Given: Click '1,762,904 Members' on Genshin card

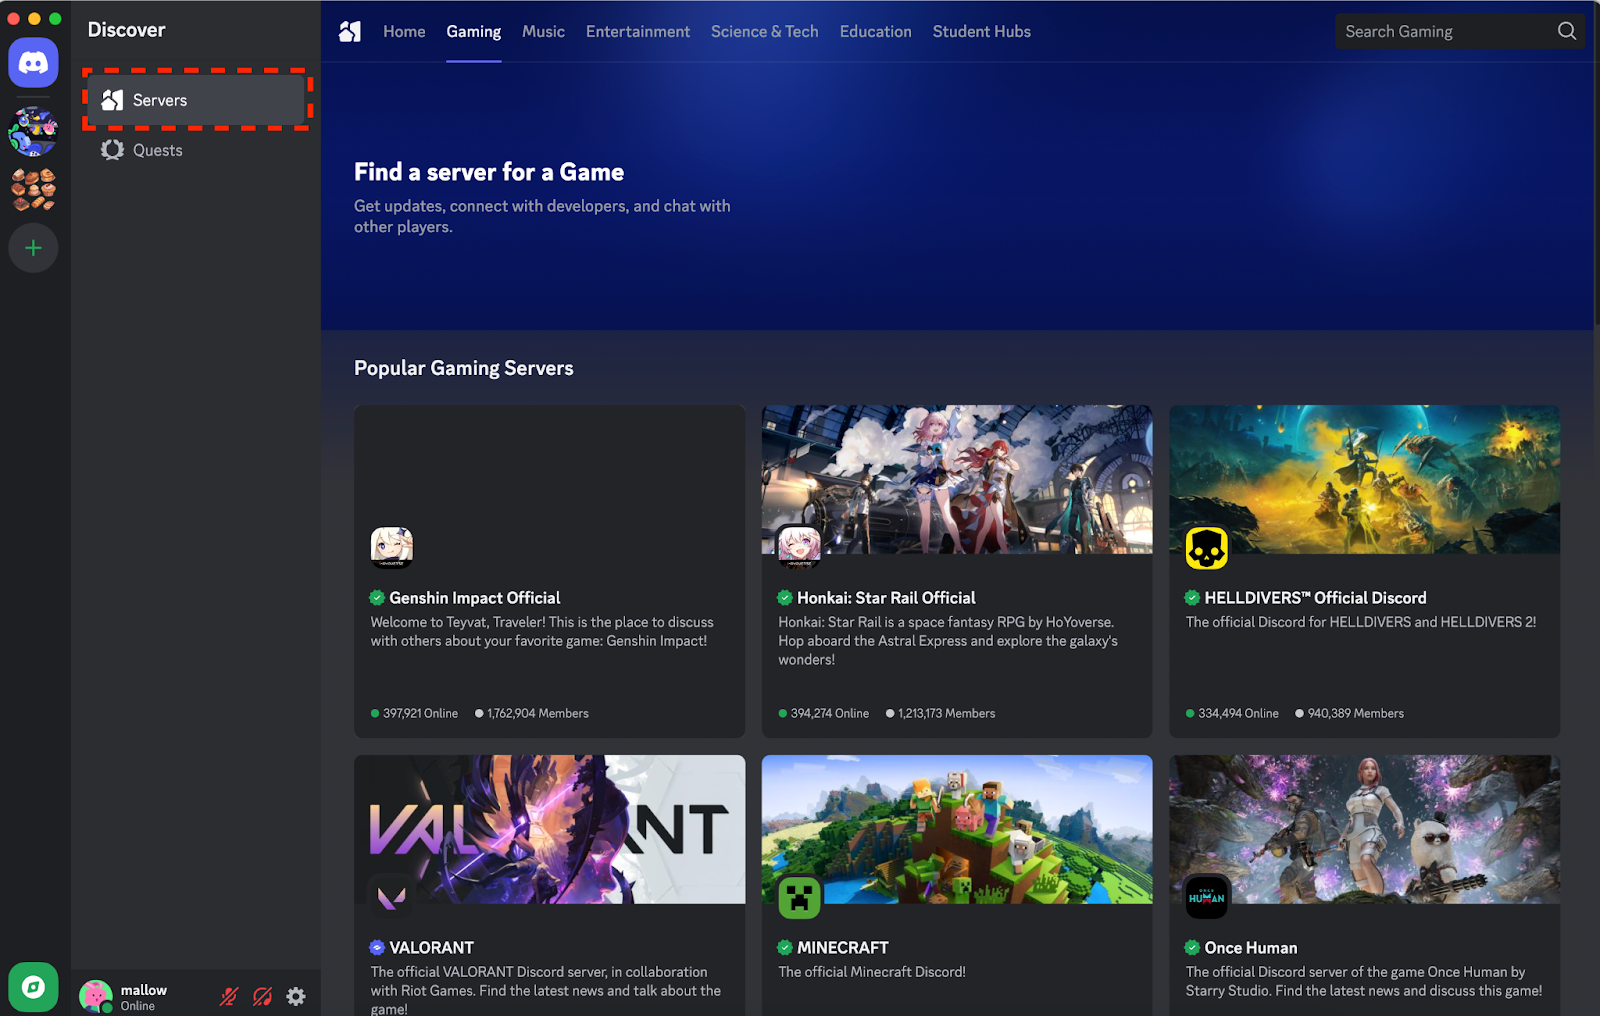Looking at the screenshot, I should pyautogui.click(x=538, y=713).
